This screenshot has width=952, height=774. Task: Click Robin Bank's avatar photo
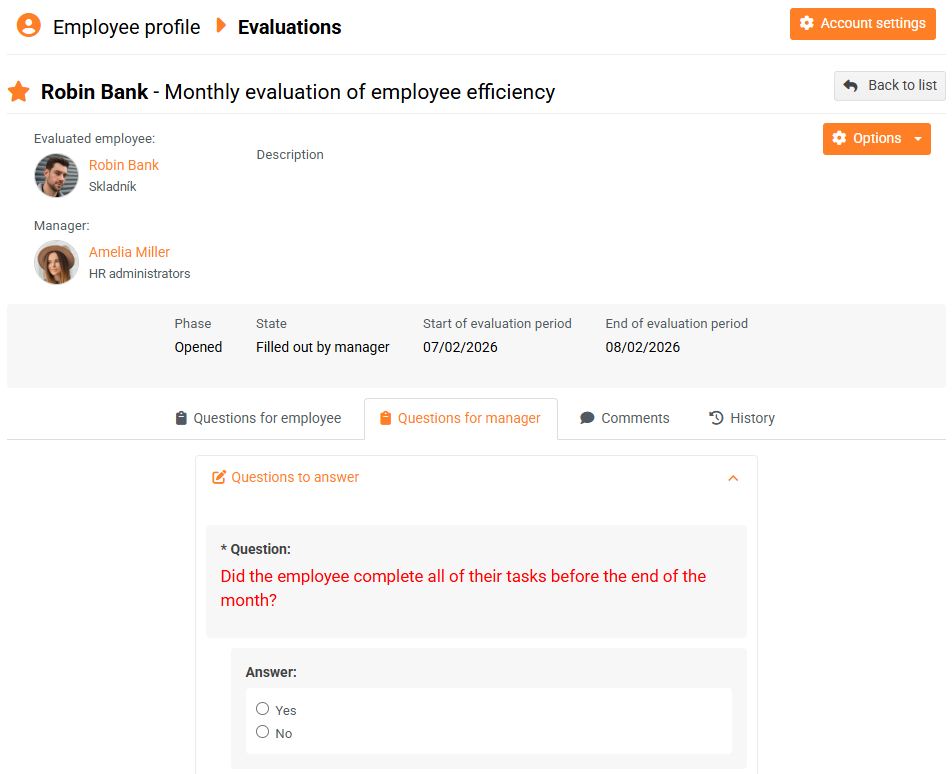[56, 175]
